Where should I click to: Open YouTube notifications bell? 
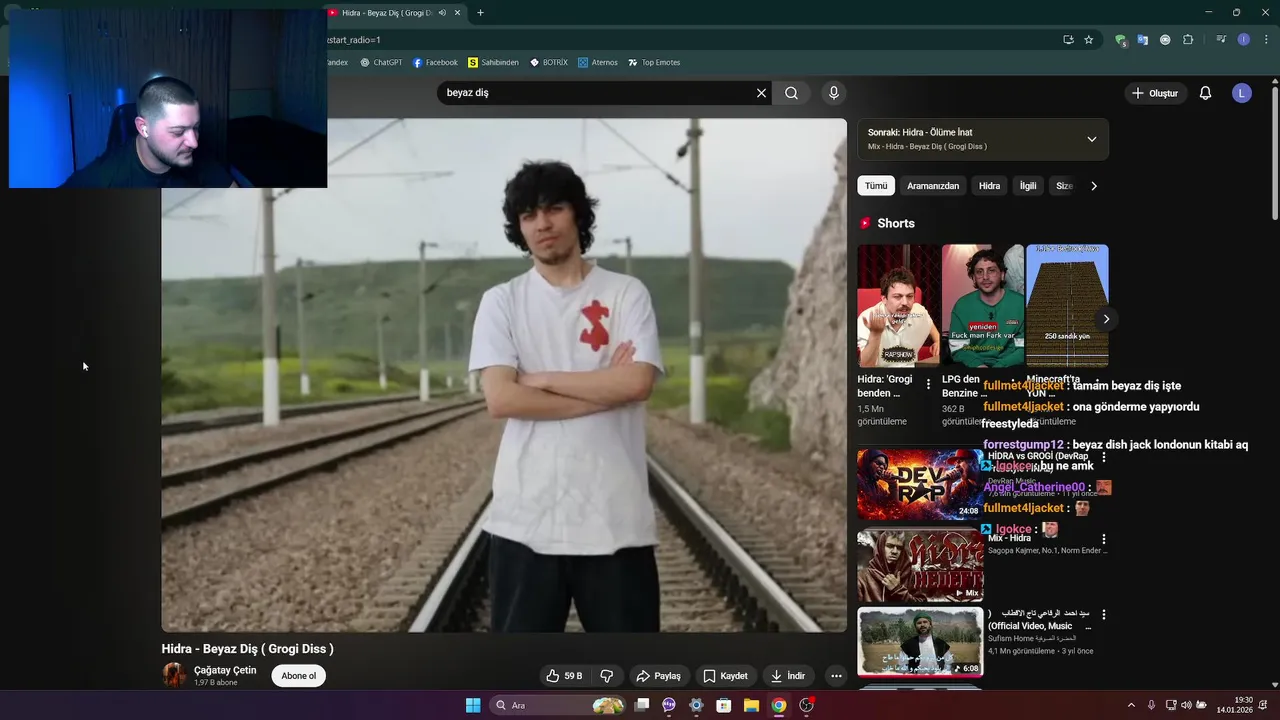pyautogui.click(x=1205, y=93)
